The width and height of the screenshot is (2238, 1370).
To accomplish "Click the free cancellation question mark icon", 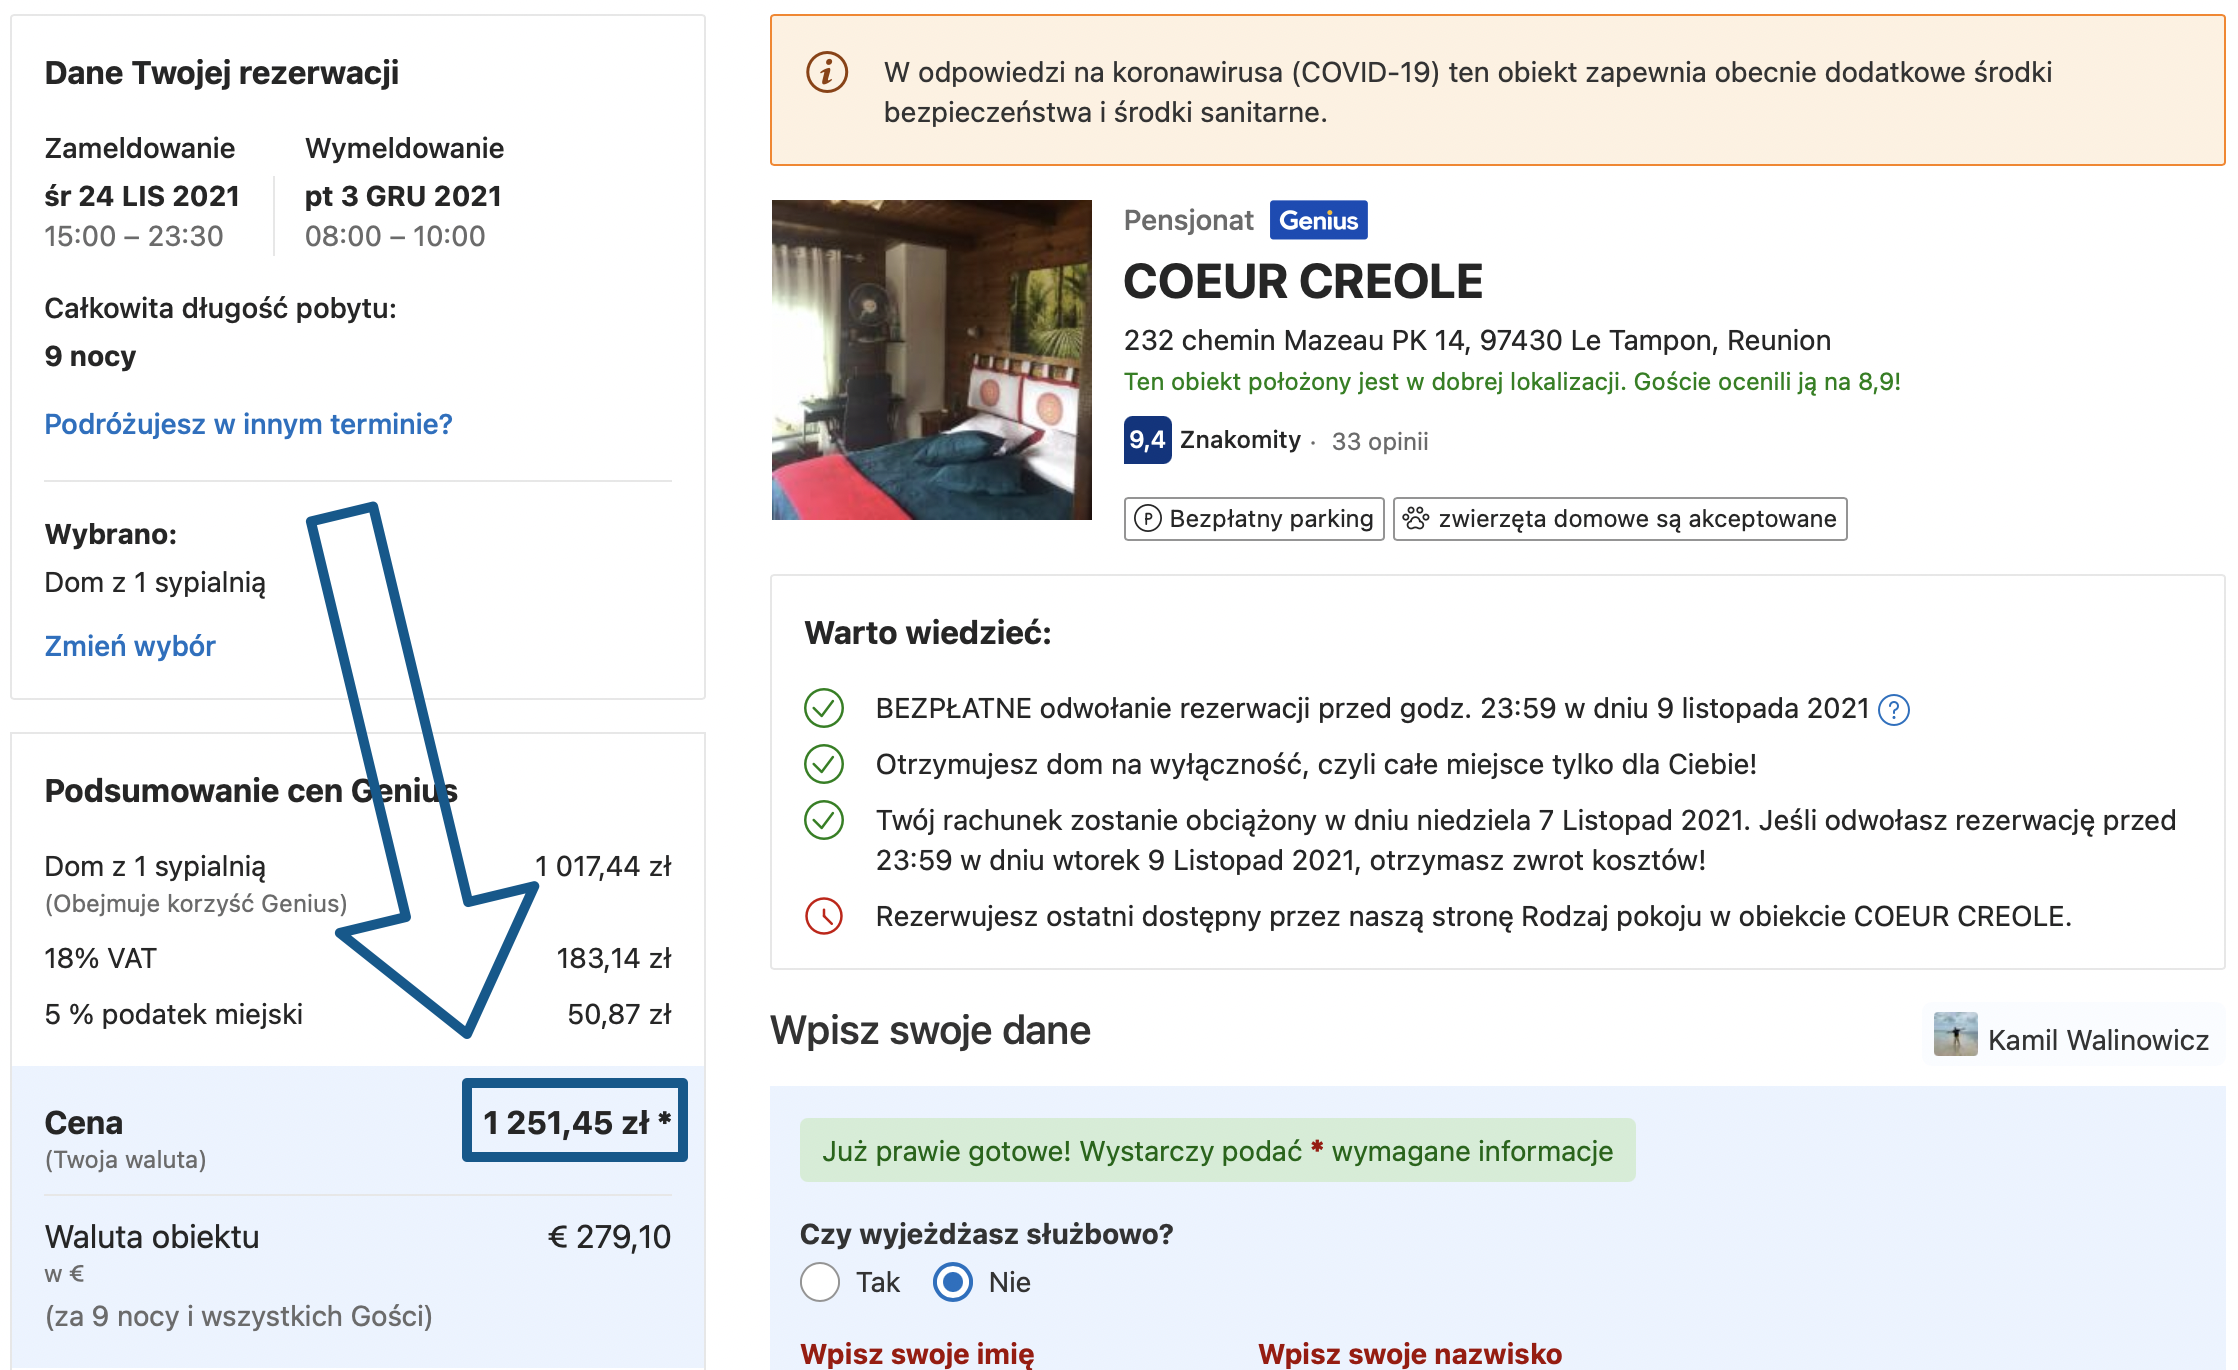I will tap(1894, 710).
